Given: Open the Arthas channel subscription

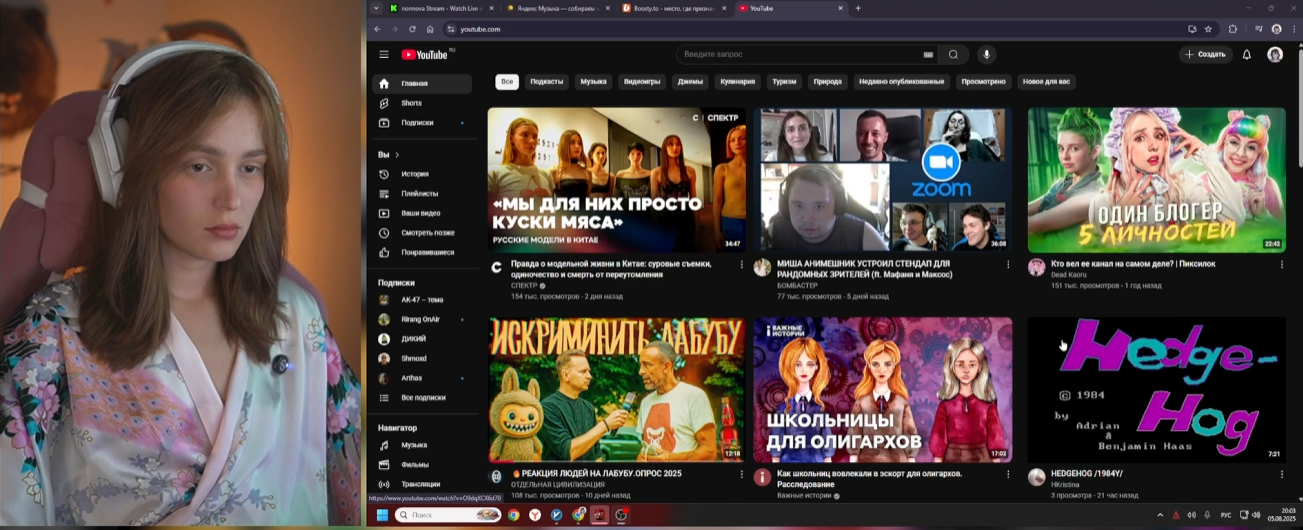Looking at the screenshot, I should [x=422, y=378].
